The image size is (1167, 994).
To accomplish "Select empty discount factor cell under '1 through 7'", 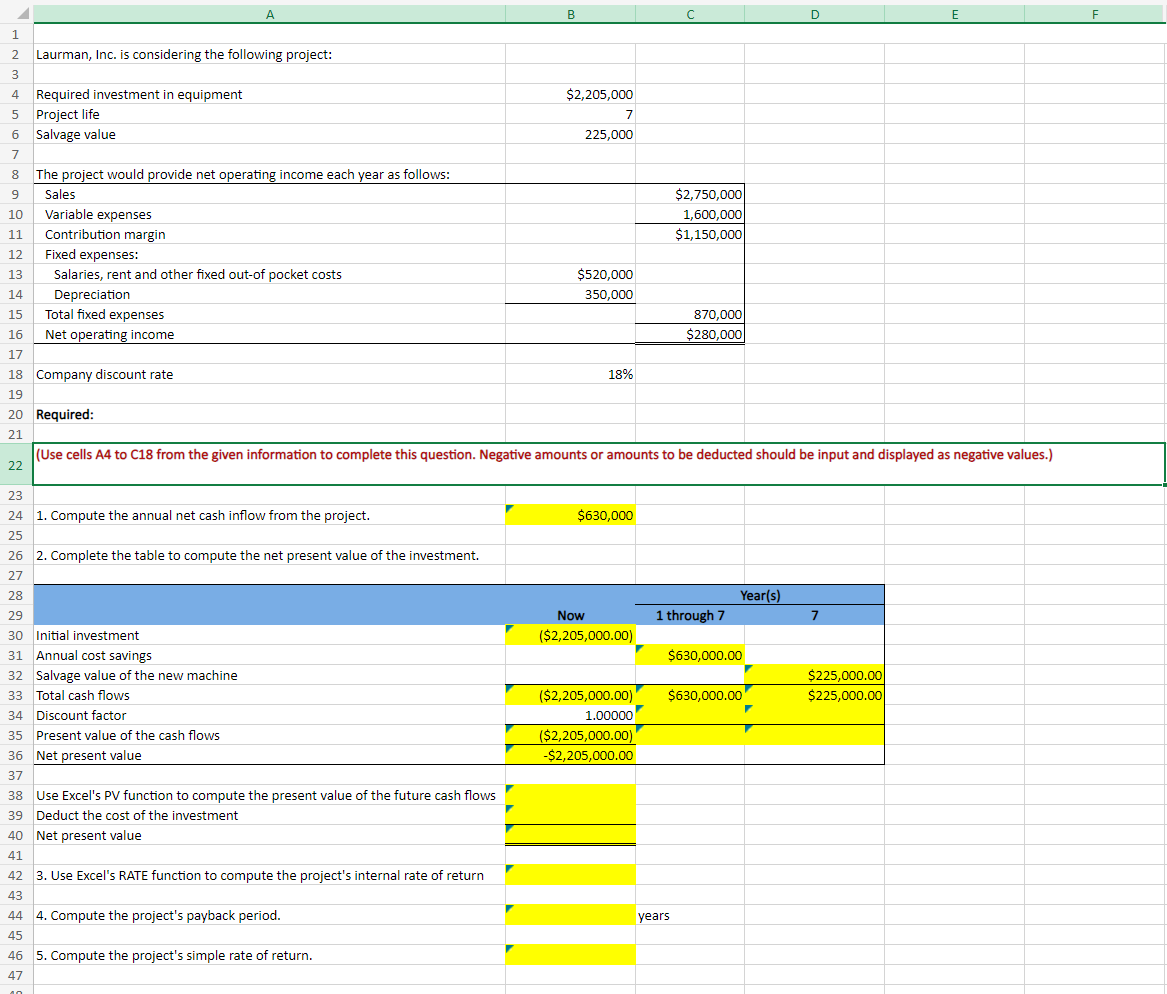I will 690,715.
